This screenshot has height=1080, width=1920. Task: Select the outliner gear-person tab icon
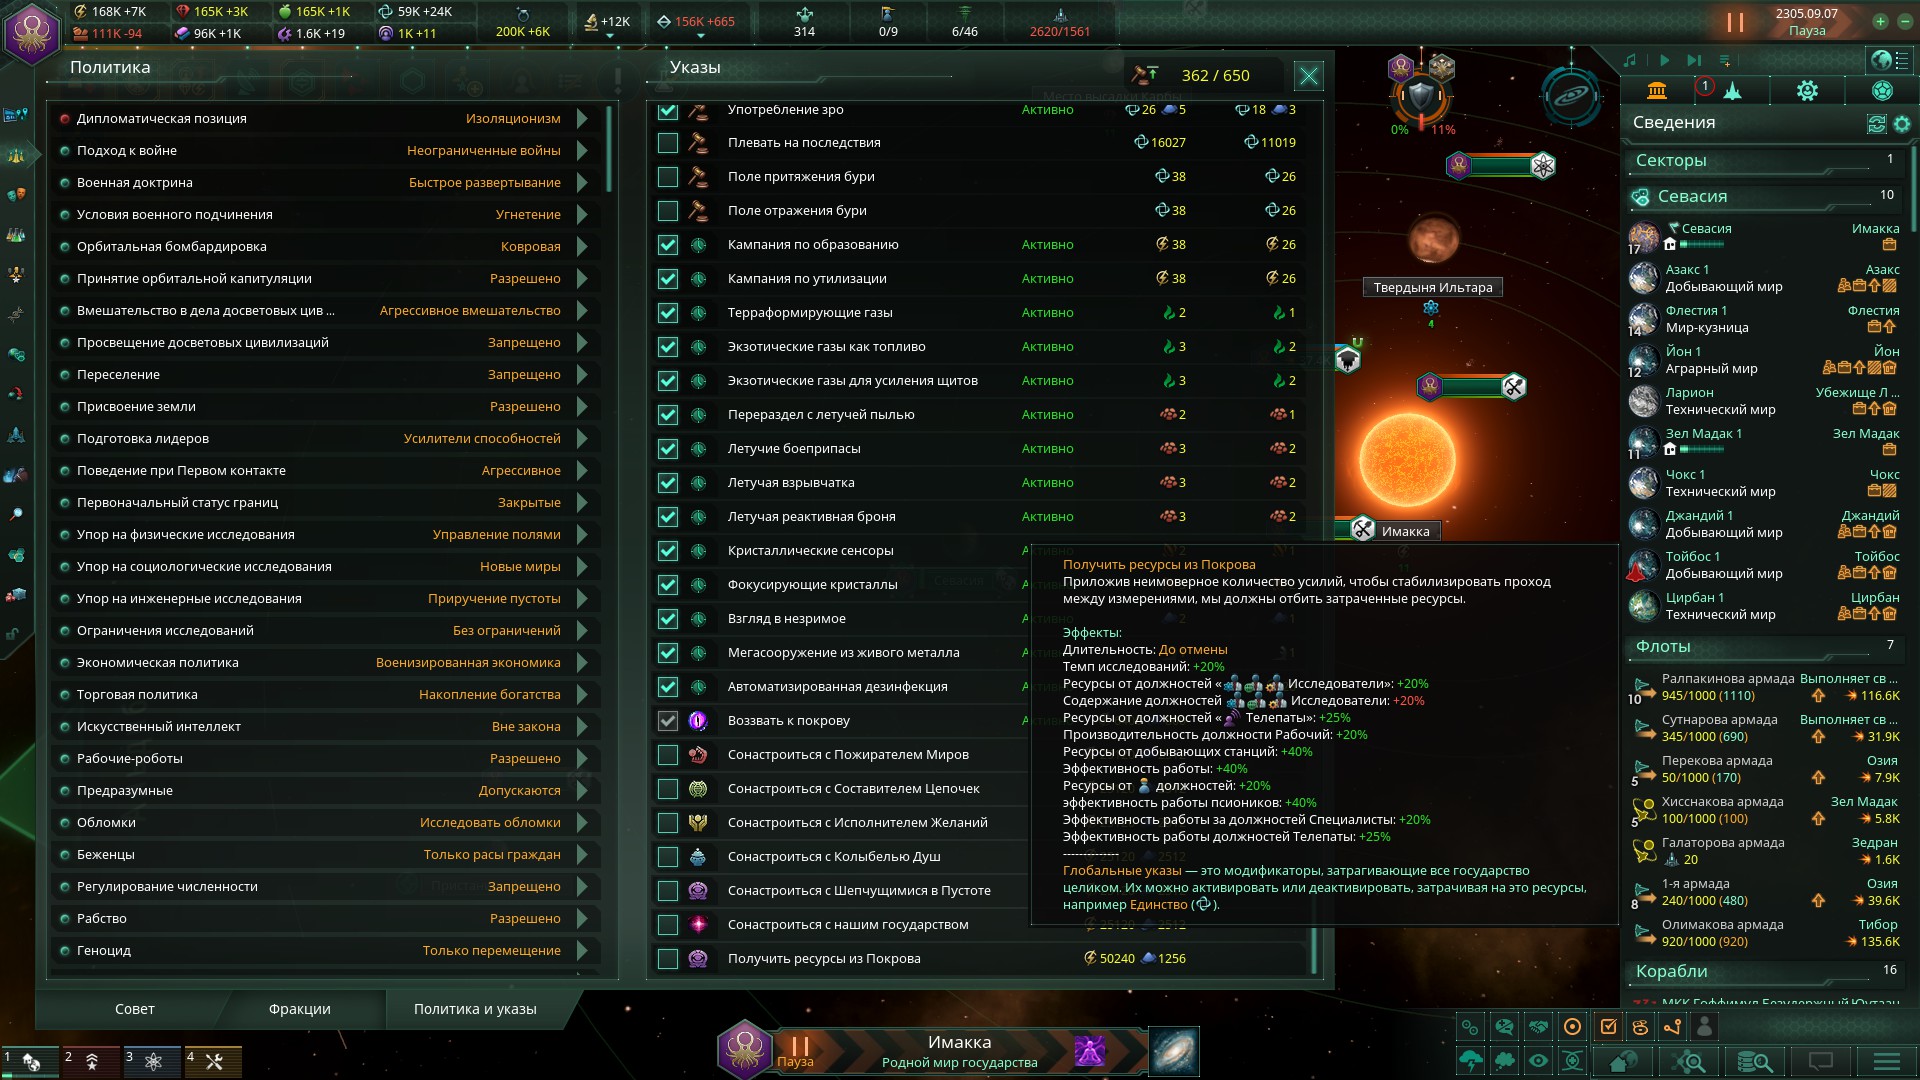tap(1807, 91)
